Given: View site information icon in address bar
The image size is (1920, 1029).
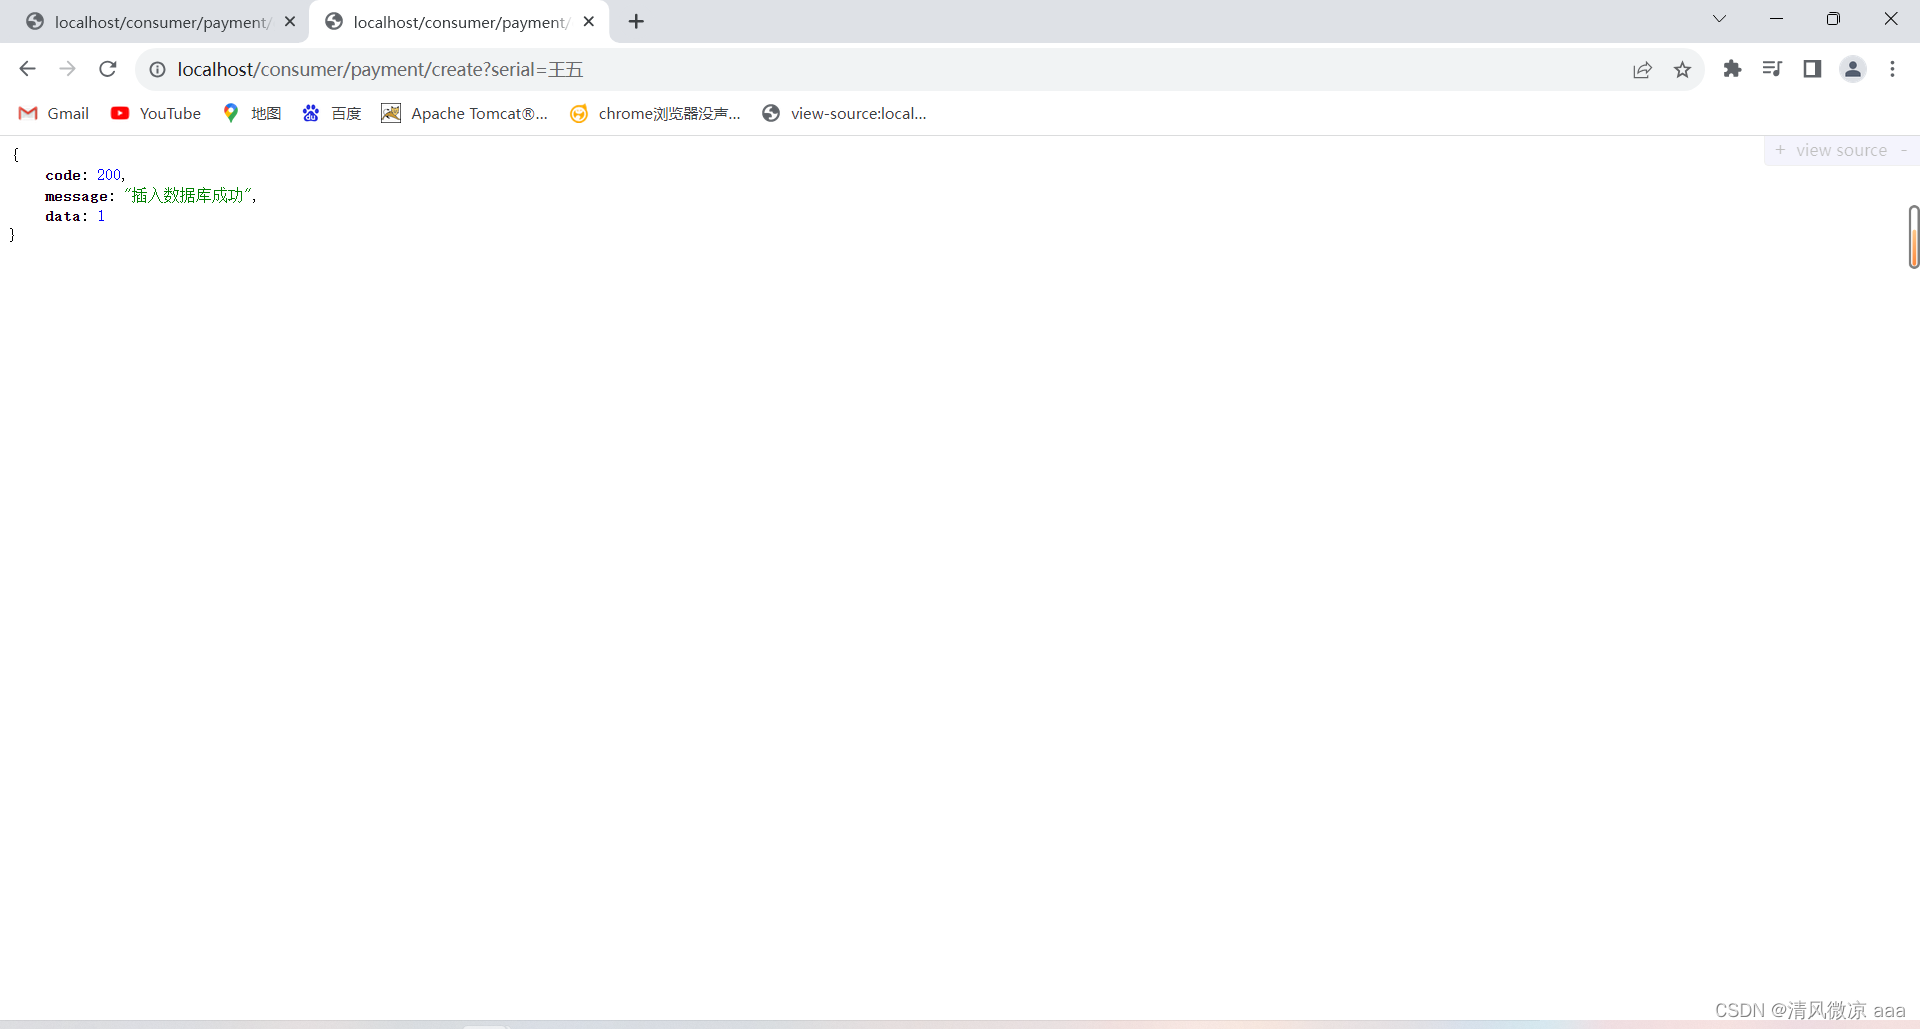Looking at the screenshot, I should click(x=157, y=69).
